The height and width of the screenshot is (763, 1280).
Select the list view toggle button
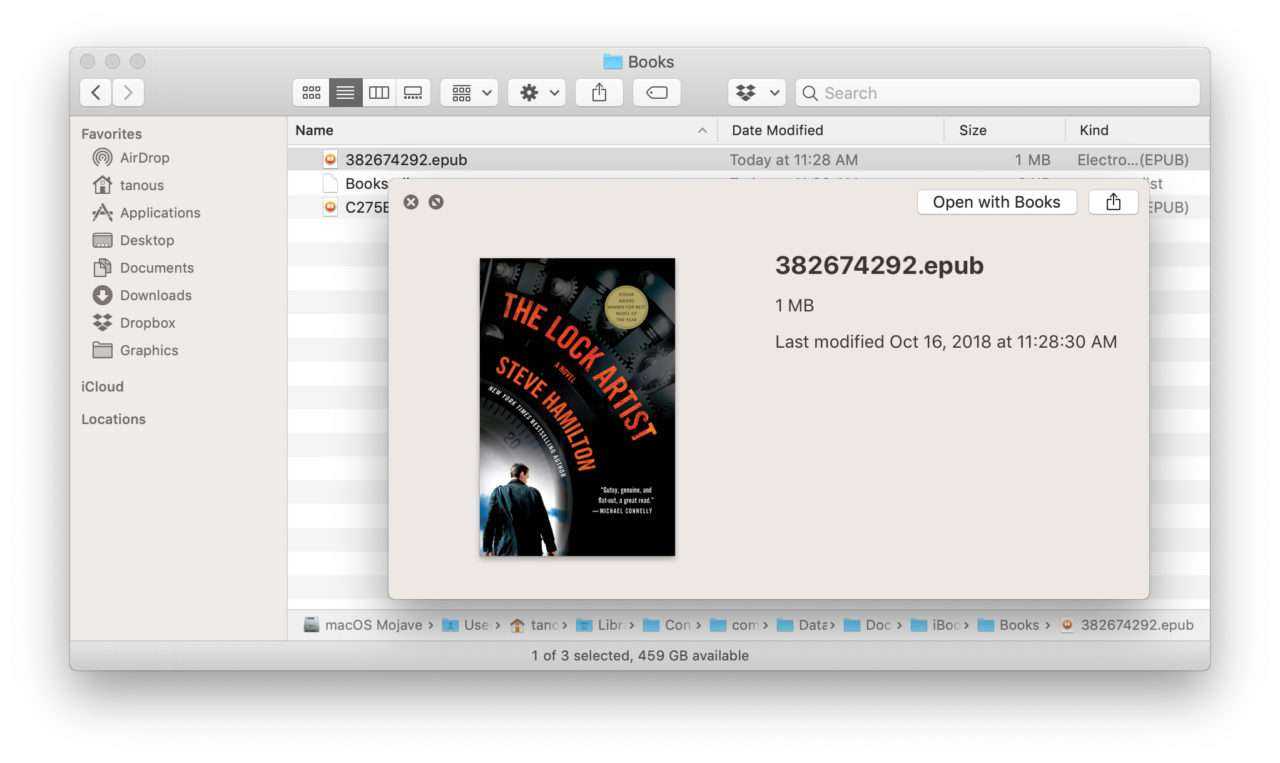point(345,93)
